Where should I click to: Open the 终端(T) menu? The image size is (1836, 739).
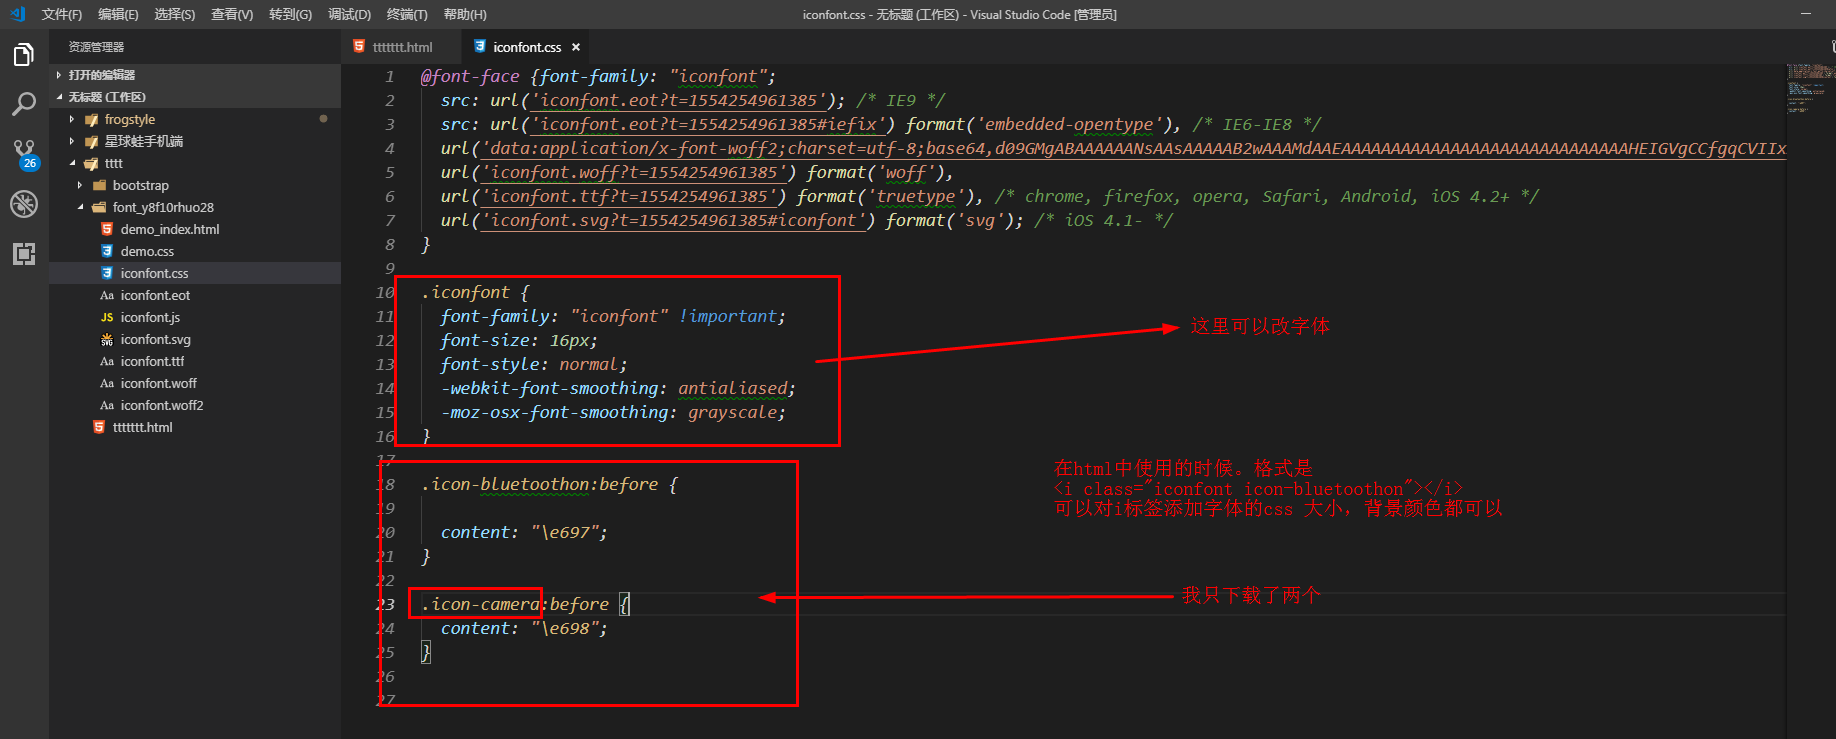pyautogui.click(x=407, y=14)
